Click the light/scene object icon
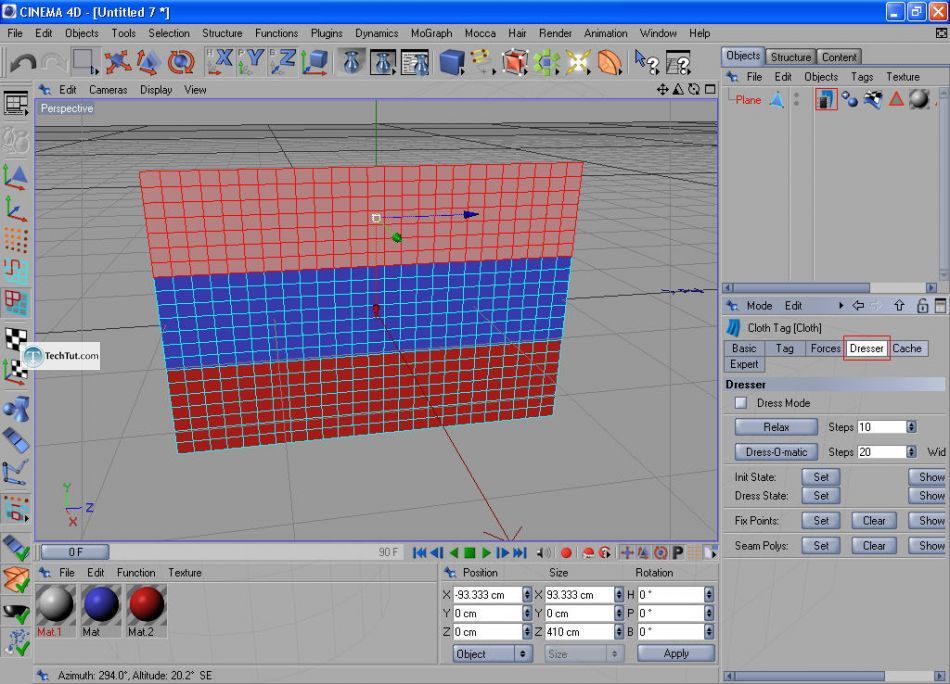This screenshot has width=950, height=684. (578, 62)
